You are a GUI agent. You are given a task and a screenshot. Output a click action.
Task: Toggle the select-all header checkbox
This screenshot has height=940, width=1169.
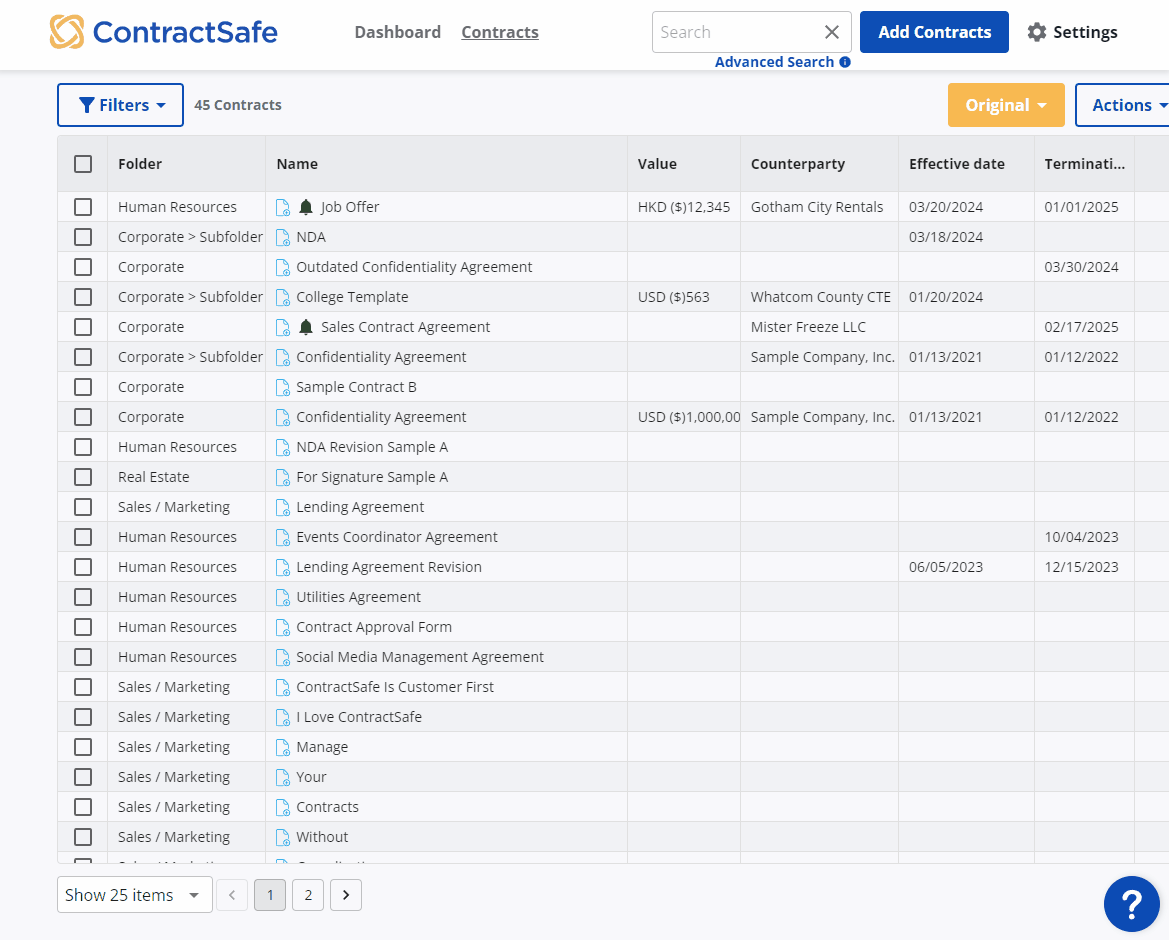tap(83, 164)
